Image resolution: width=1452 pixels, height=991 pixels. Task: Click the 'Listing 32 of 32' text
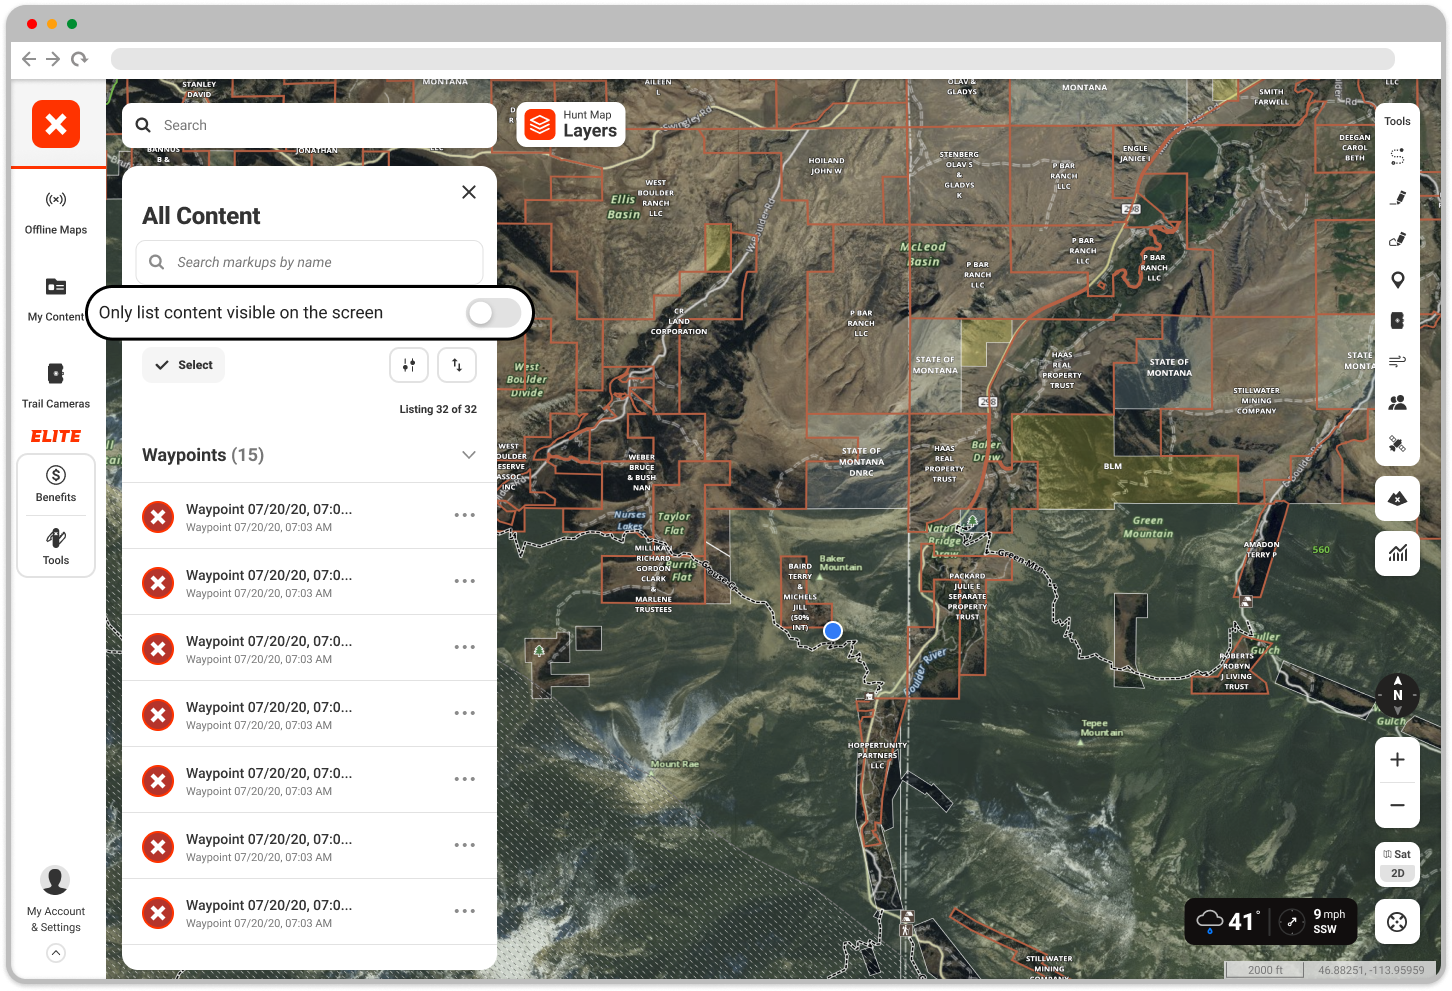(x=438, y=409)
